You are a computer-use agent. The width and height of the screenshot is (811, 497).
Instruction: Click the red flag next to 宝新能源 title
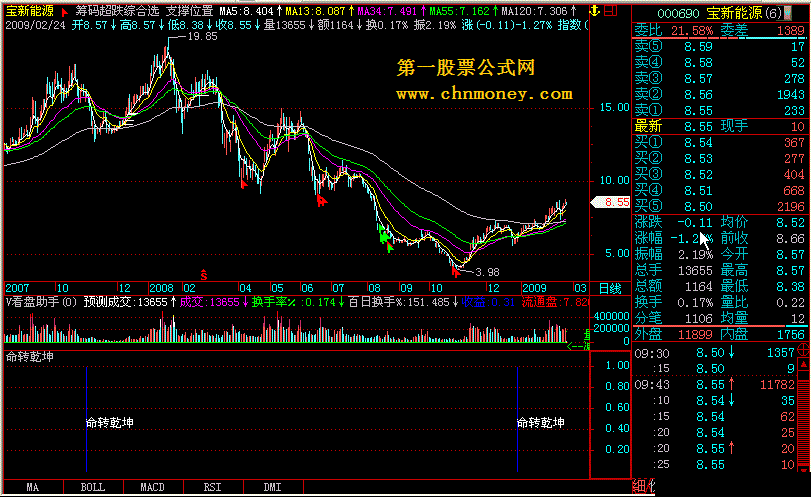tap(64, 11)
